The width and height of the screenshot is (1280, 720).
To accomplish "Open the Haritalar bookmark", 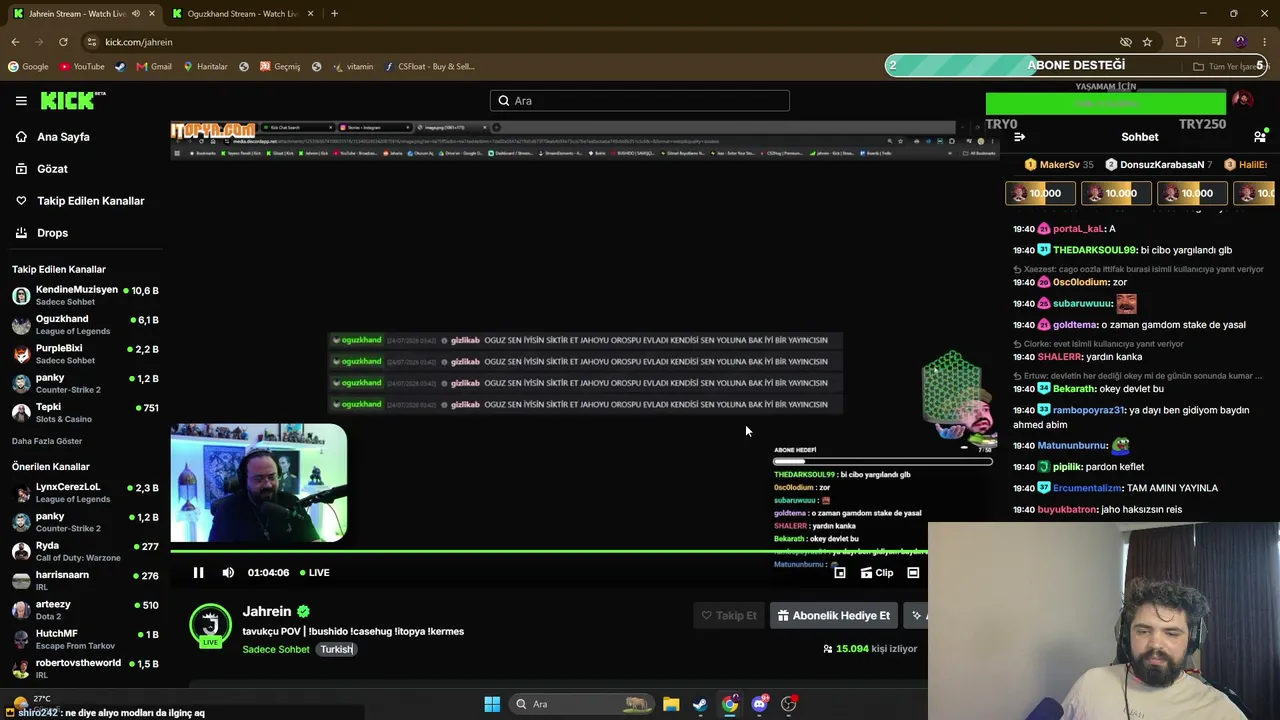I will pos(205,67).
